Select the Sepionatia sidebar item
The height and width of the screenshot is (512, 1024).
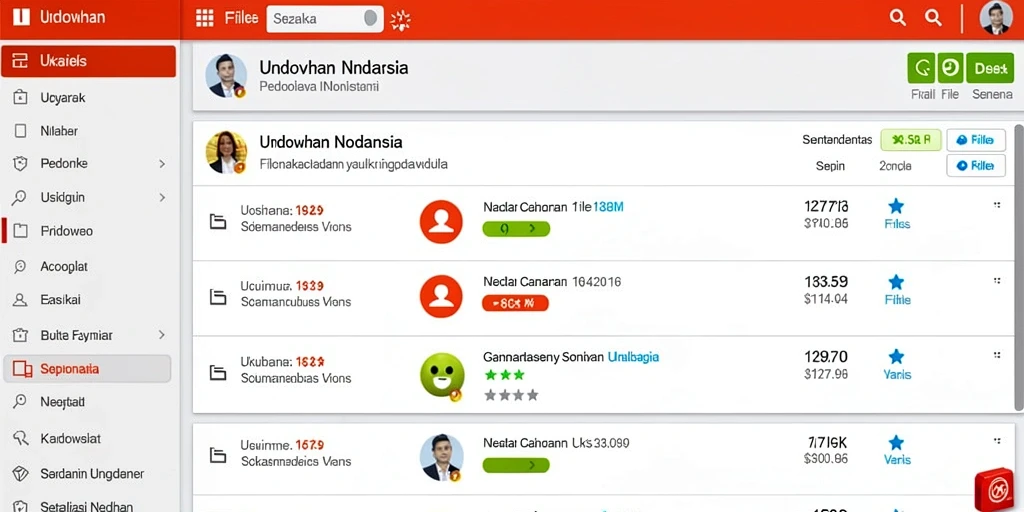pos(88,369)
